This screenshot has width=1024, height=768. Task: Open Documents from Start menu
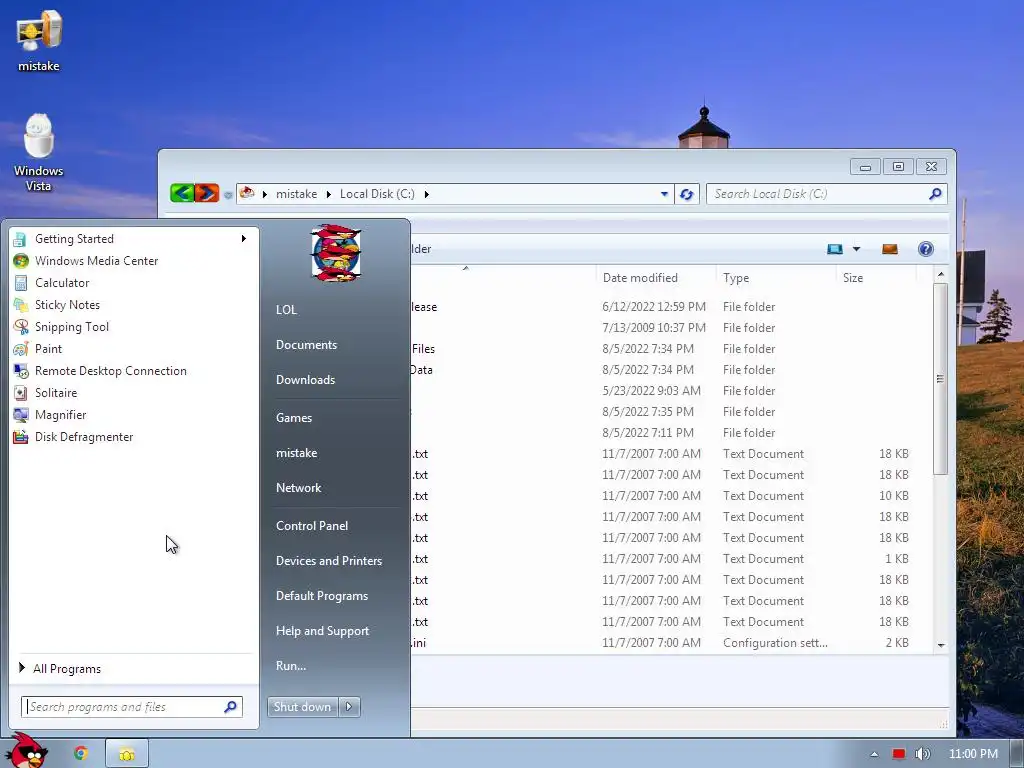click(x=306, y=345)
